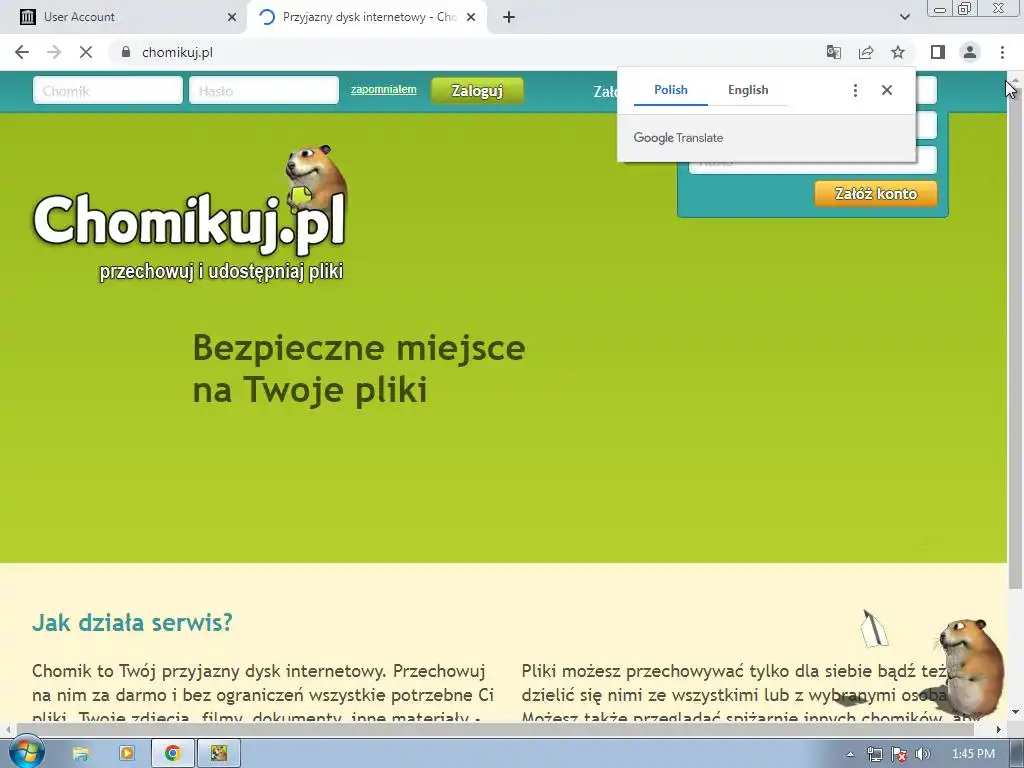Choose Polish in the translate popup
The image size is (1024, 768).
[x=671, y=90]
